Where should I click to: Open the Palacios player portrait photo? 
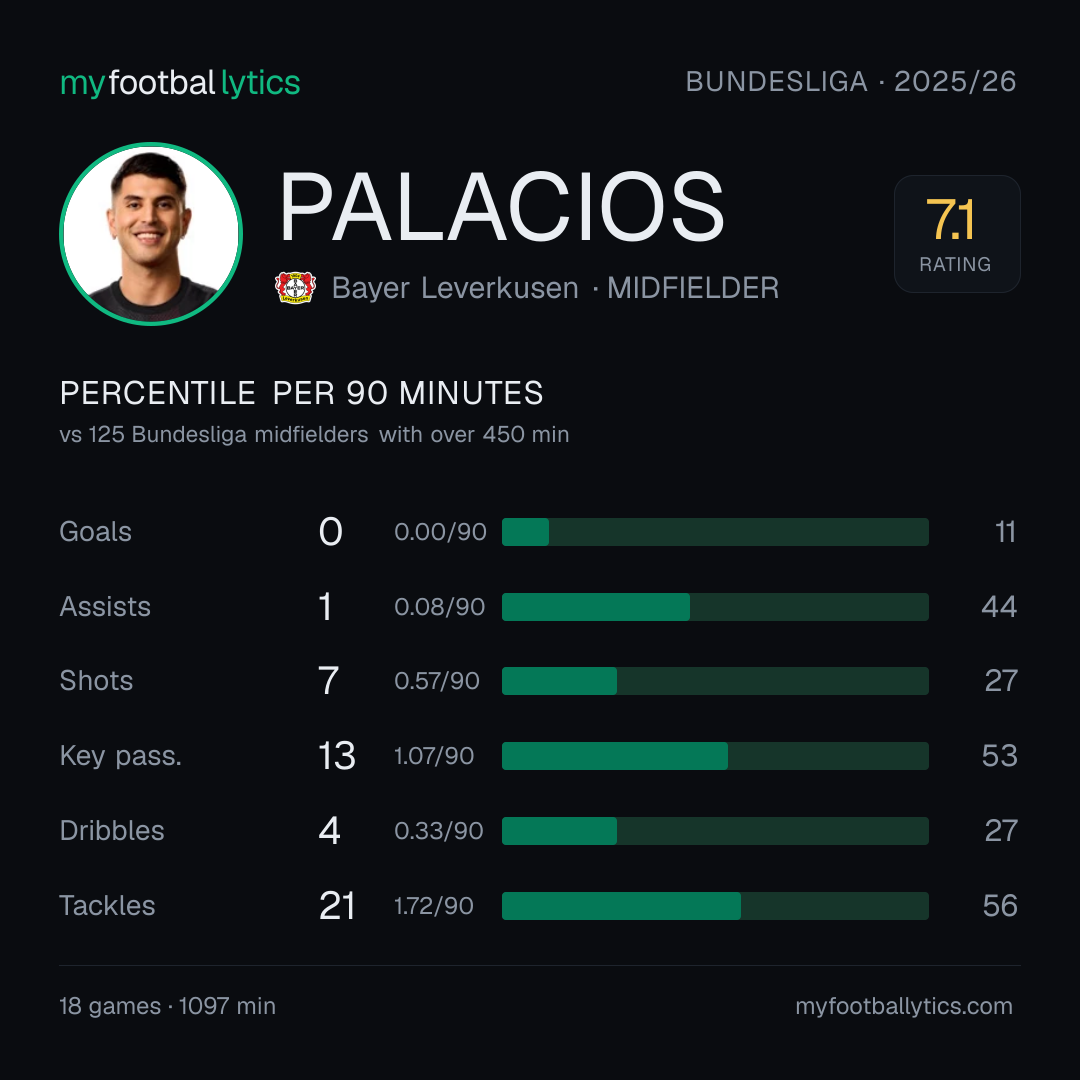151,233
